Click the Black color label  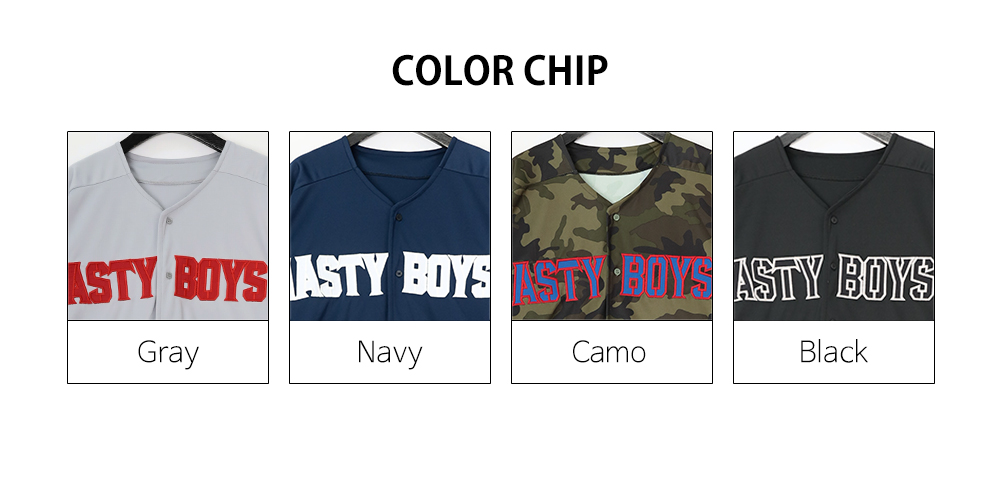833,351
